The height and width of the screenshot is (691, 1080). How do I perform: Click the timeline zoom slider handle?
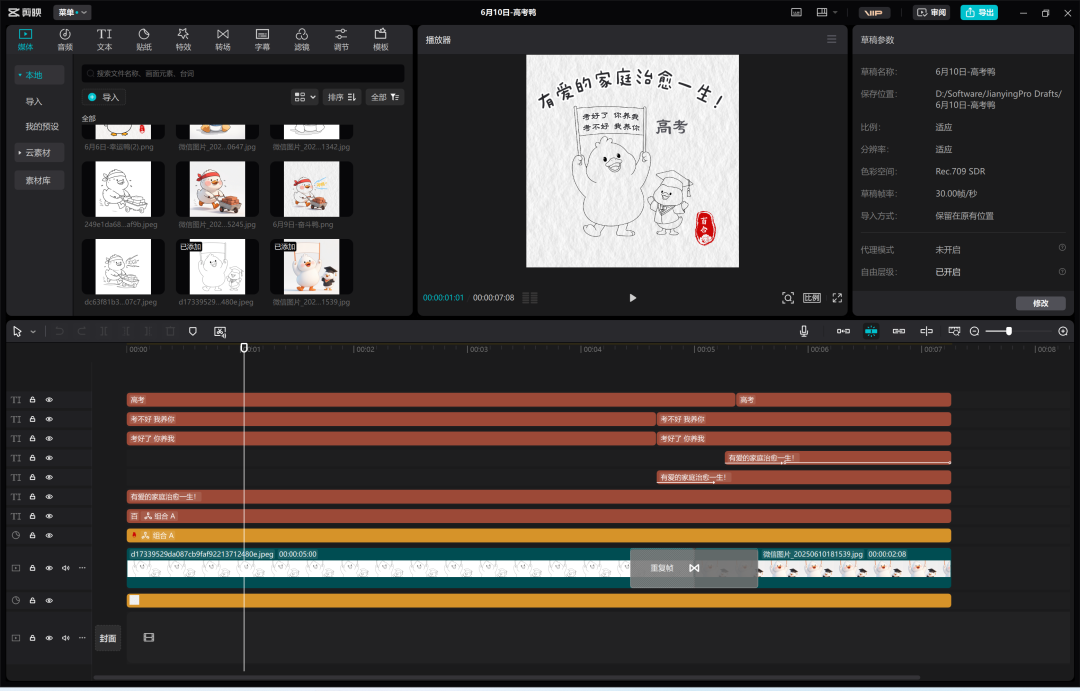[1008, 331]
